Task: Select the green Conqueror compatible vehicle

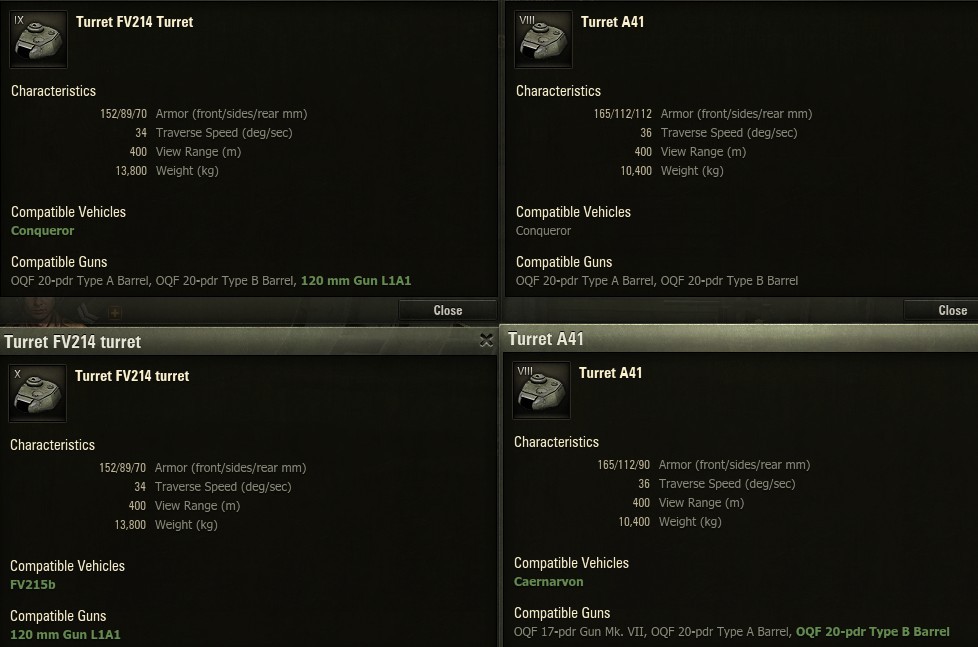Action: pos(43,231)
